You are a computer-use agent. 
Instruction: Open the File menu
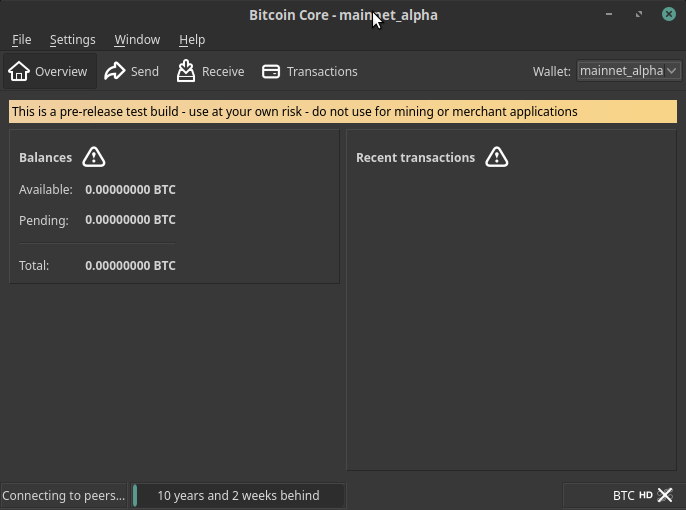21,40
